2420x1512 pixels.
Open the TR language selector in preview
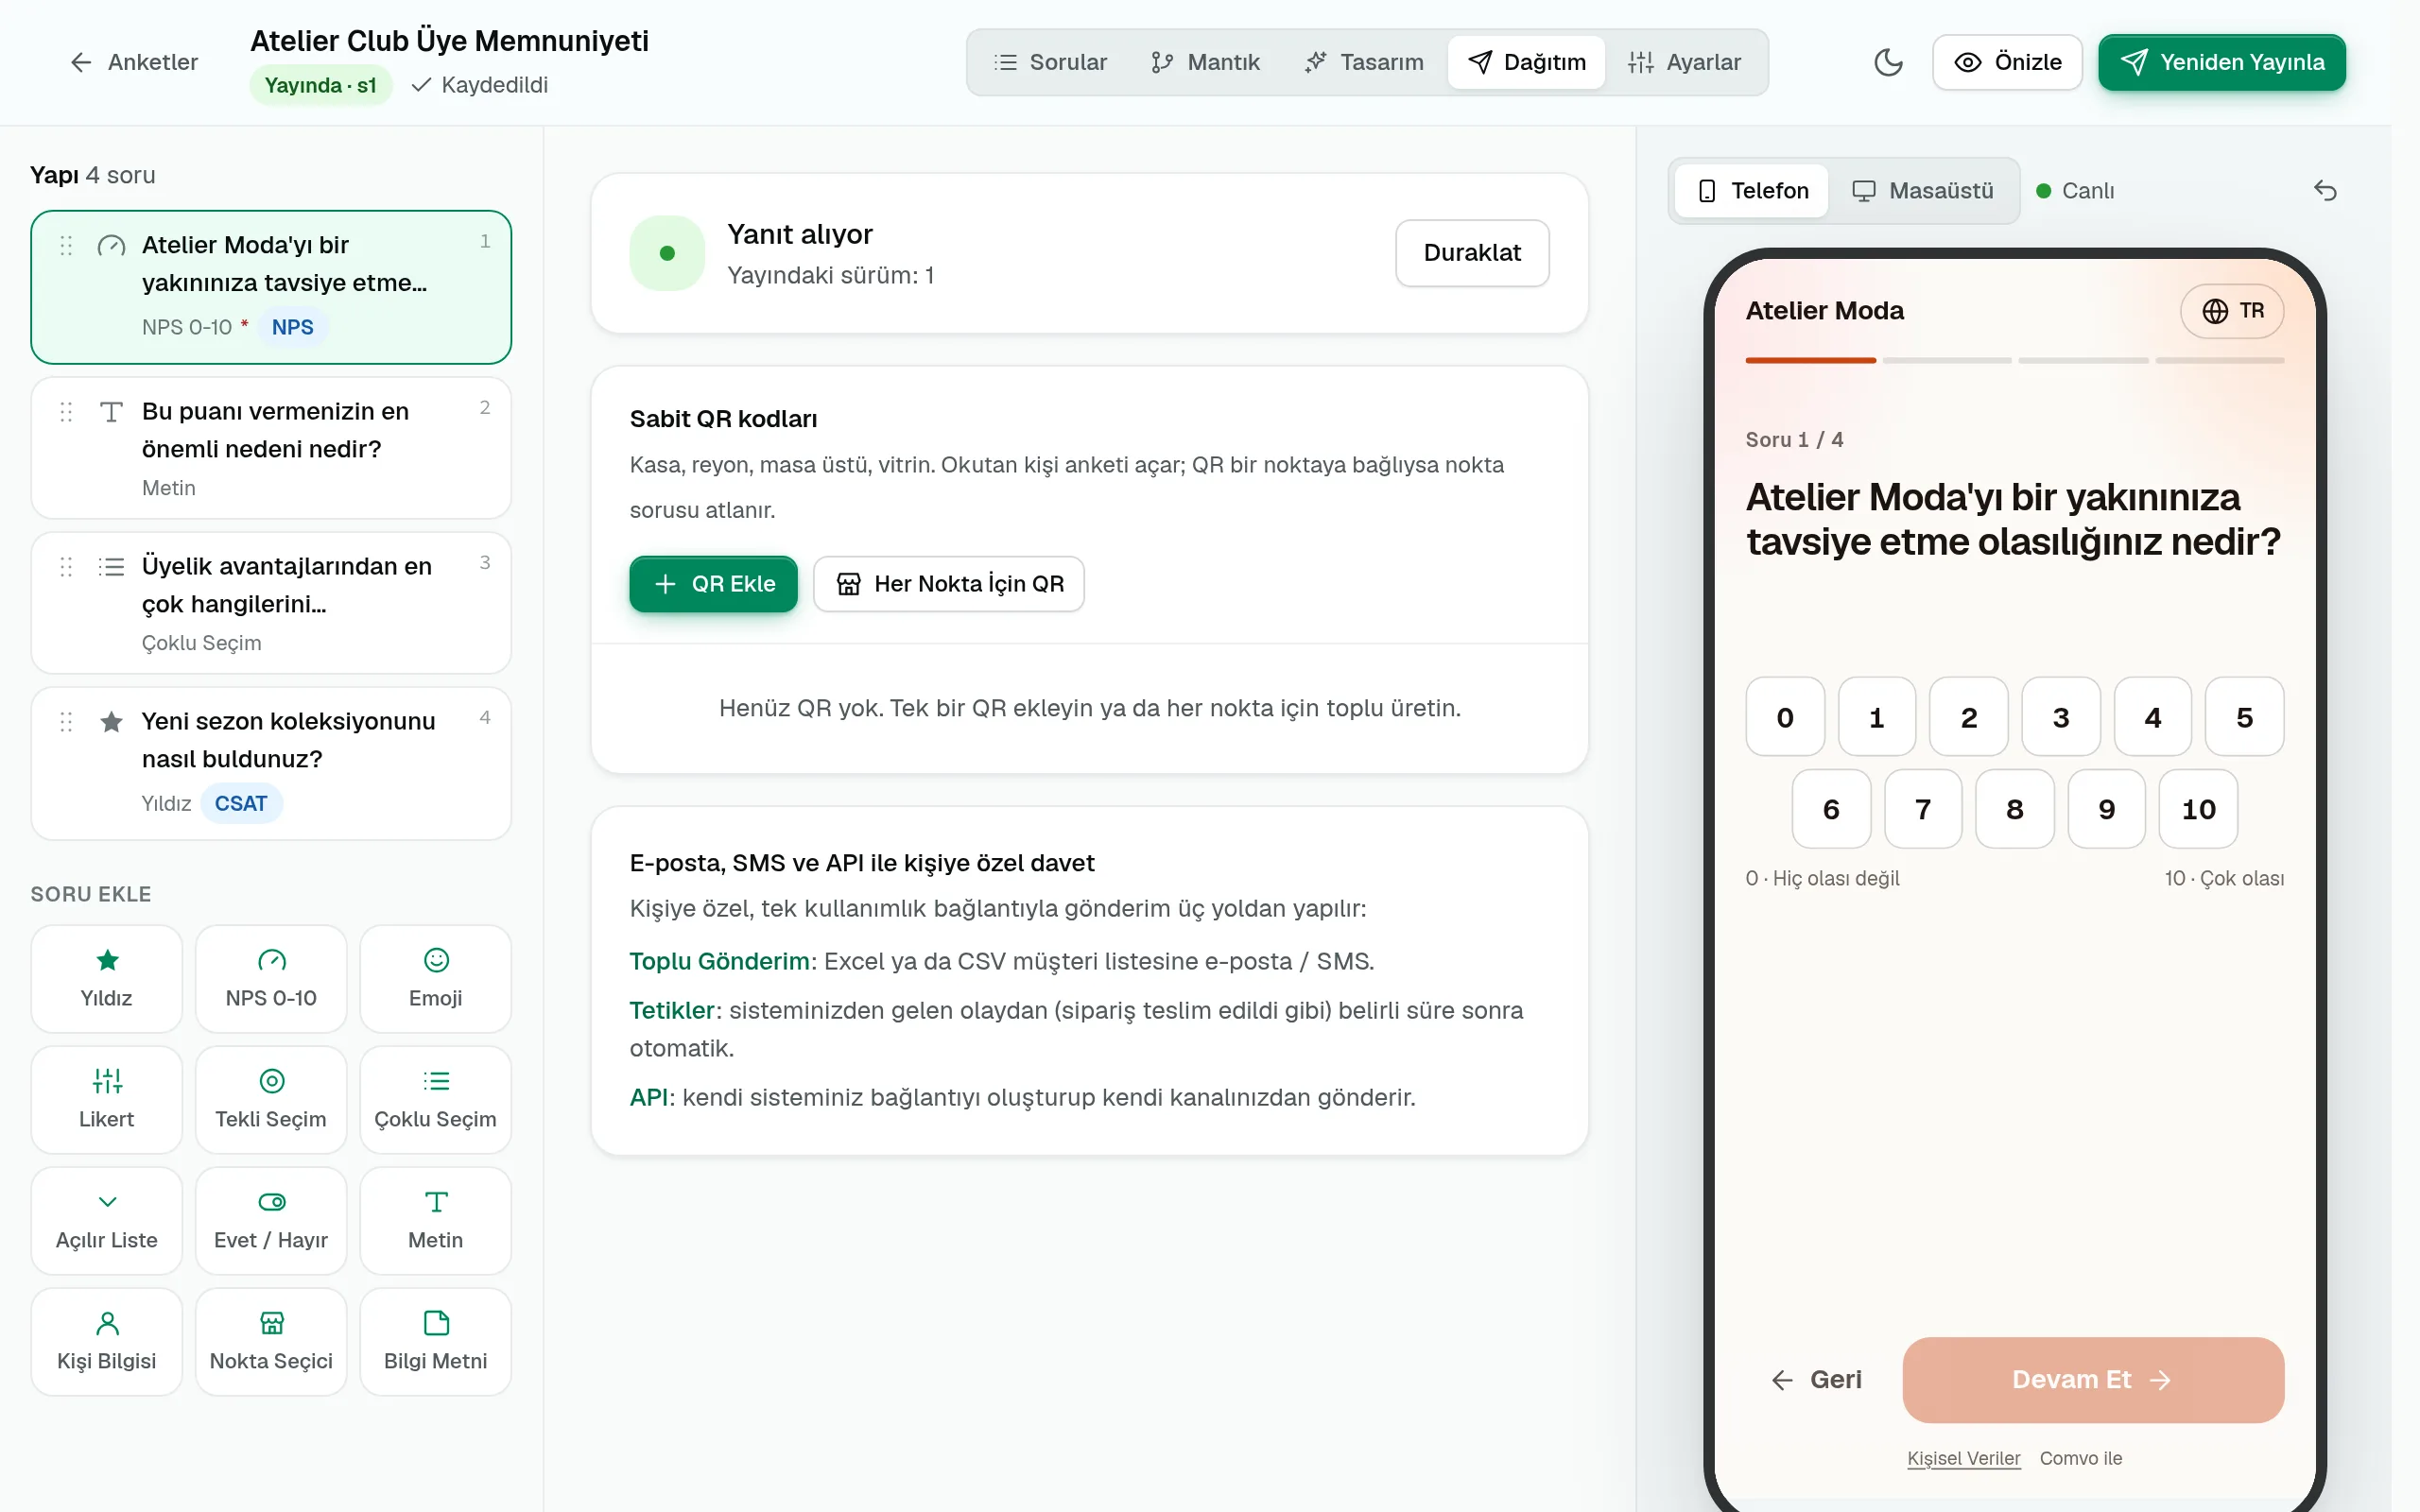pyautogui.click(x=2232, y=311)
